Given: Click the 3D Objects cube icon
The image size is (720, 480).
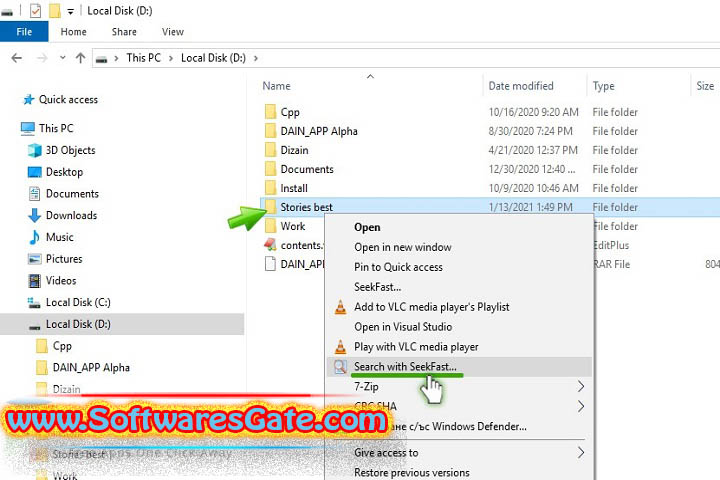Looking at the screenshot, I should [x=34, y=150].
